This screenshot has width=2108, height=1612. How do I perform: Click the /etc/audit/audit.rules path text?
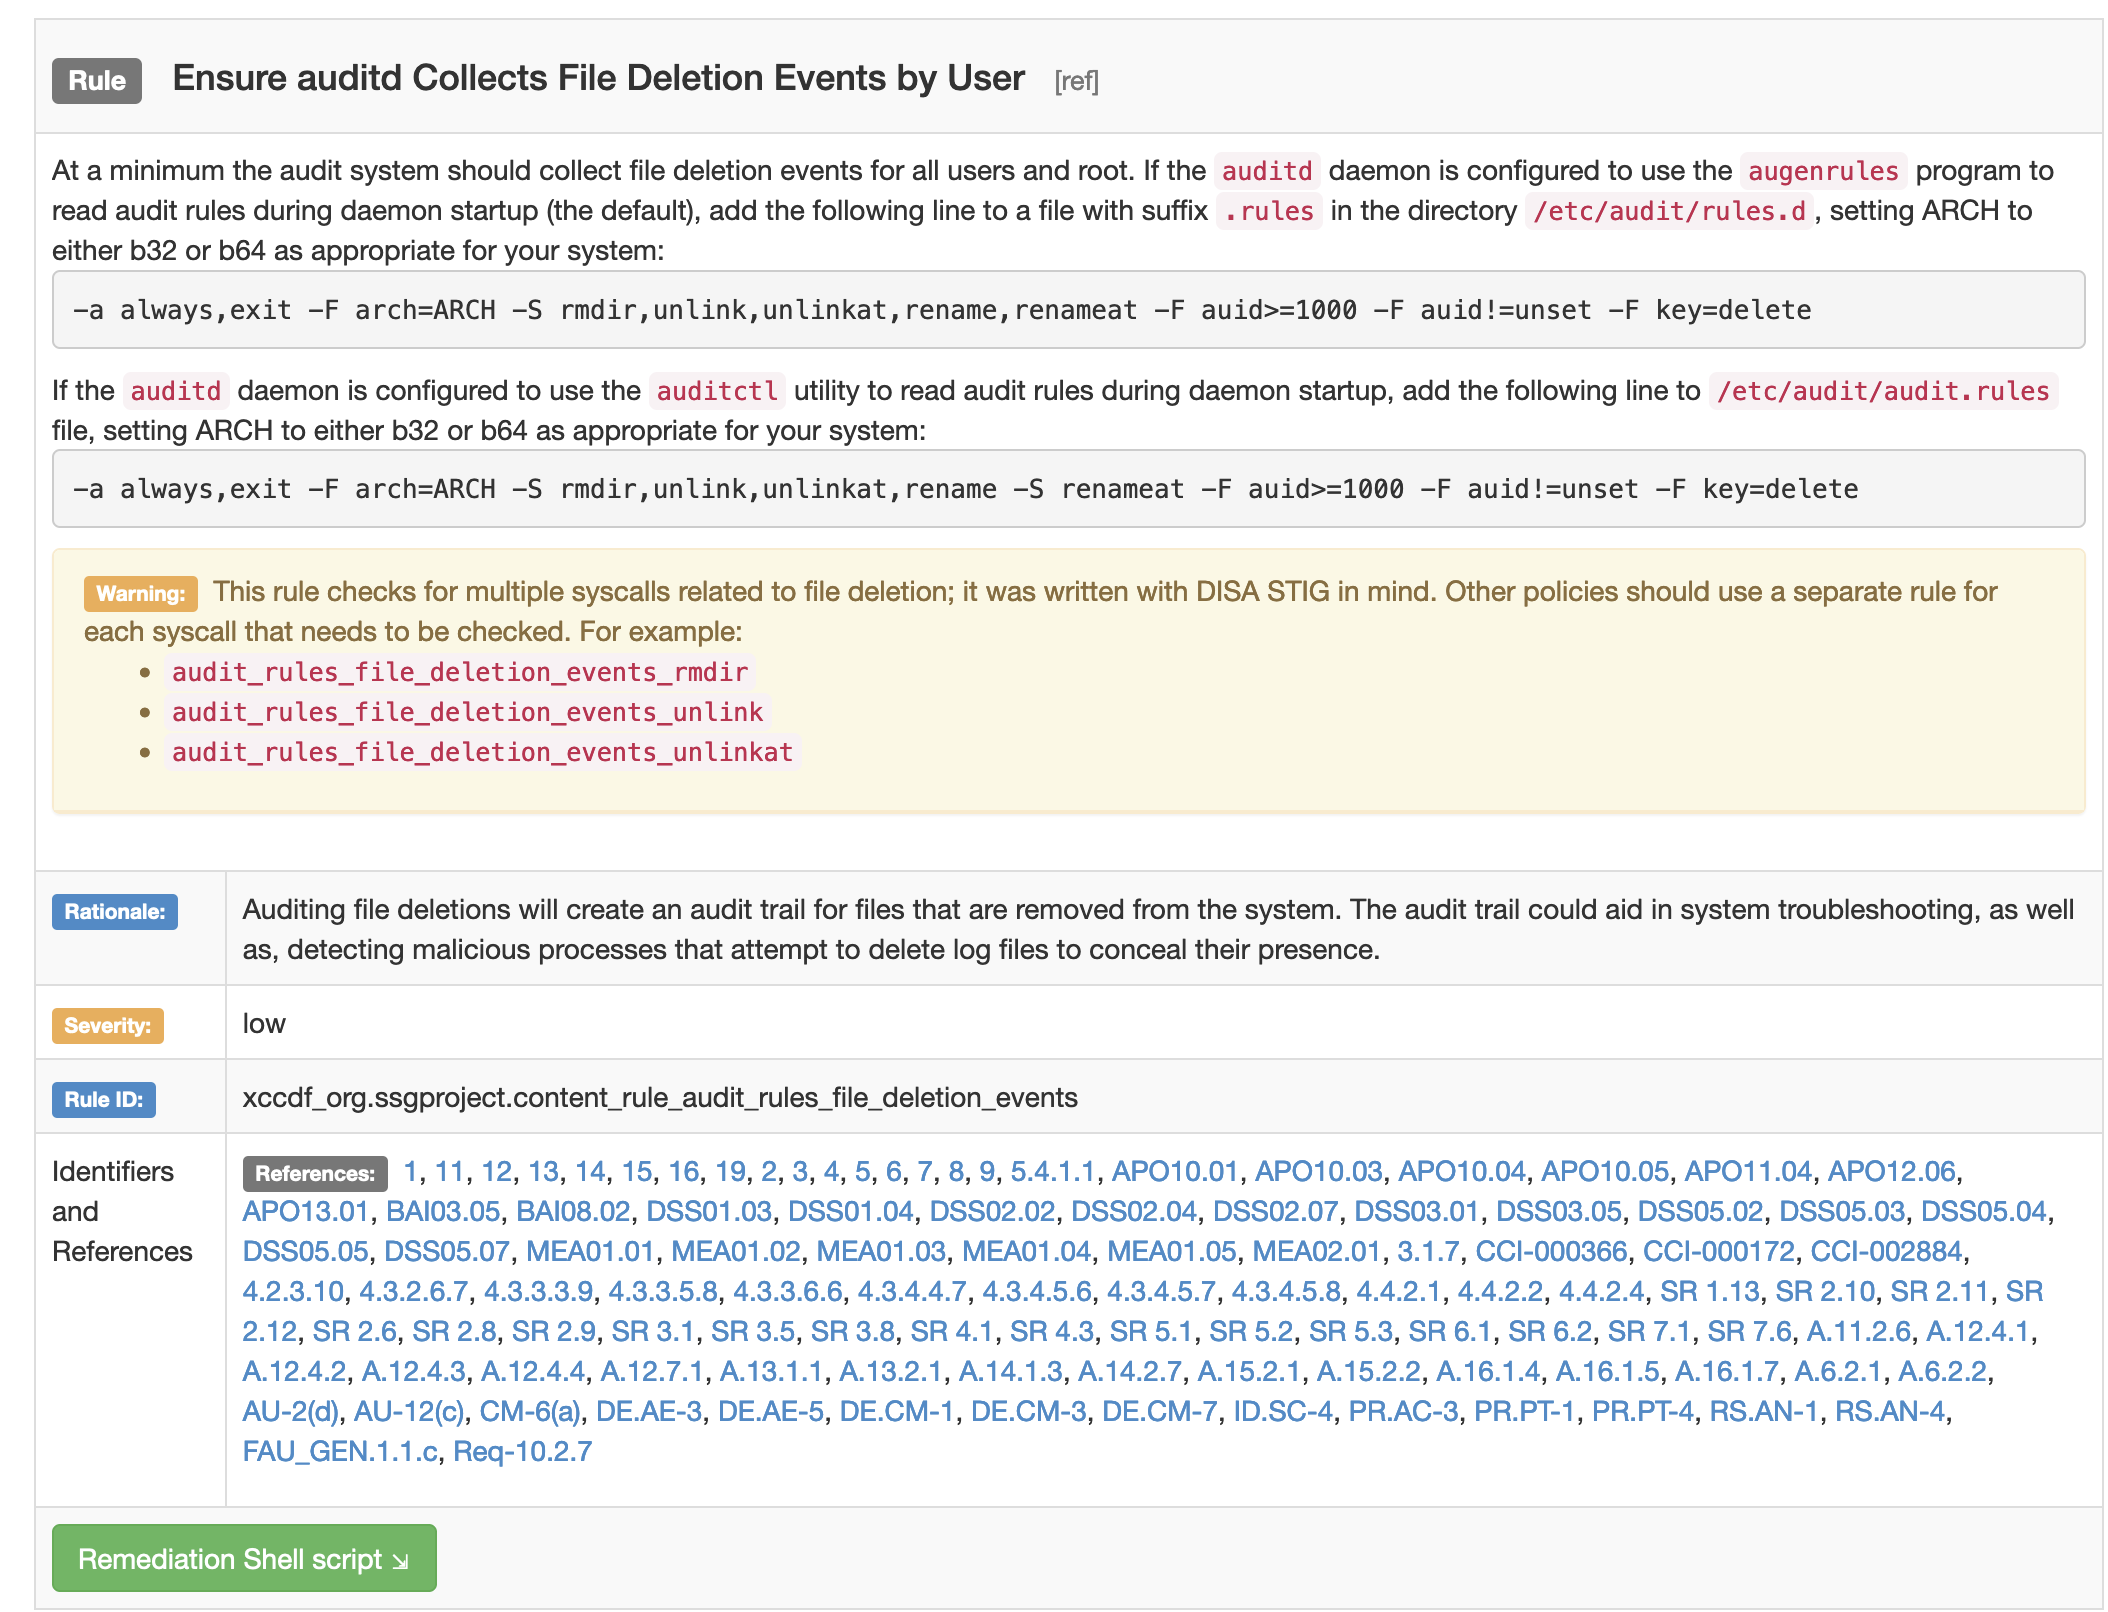click(1883, 391)
